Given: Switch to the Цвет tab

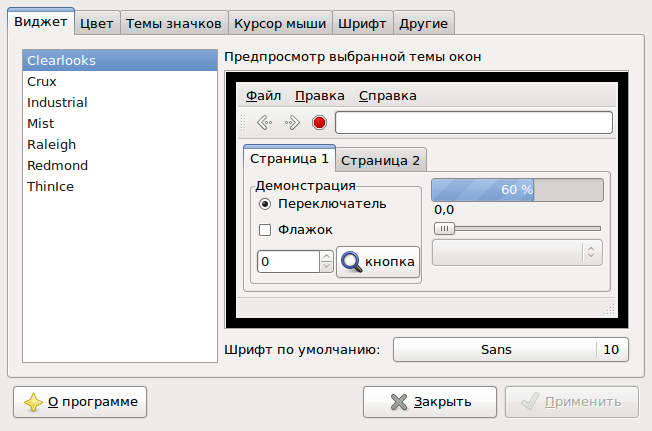Looking at the screenshot, I should 99,23.
